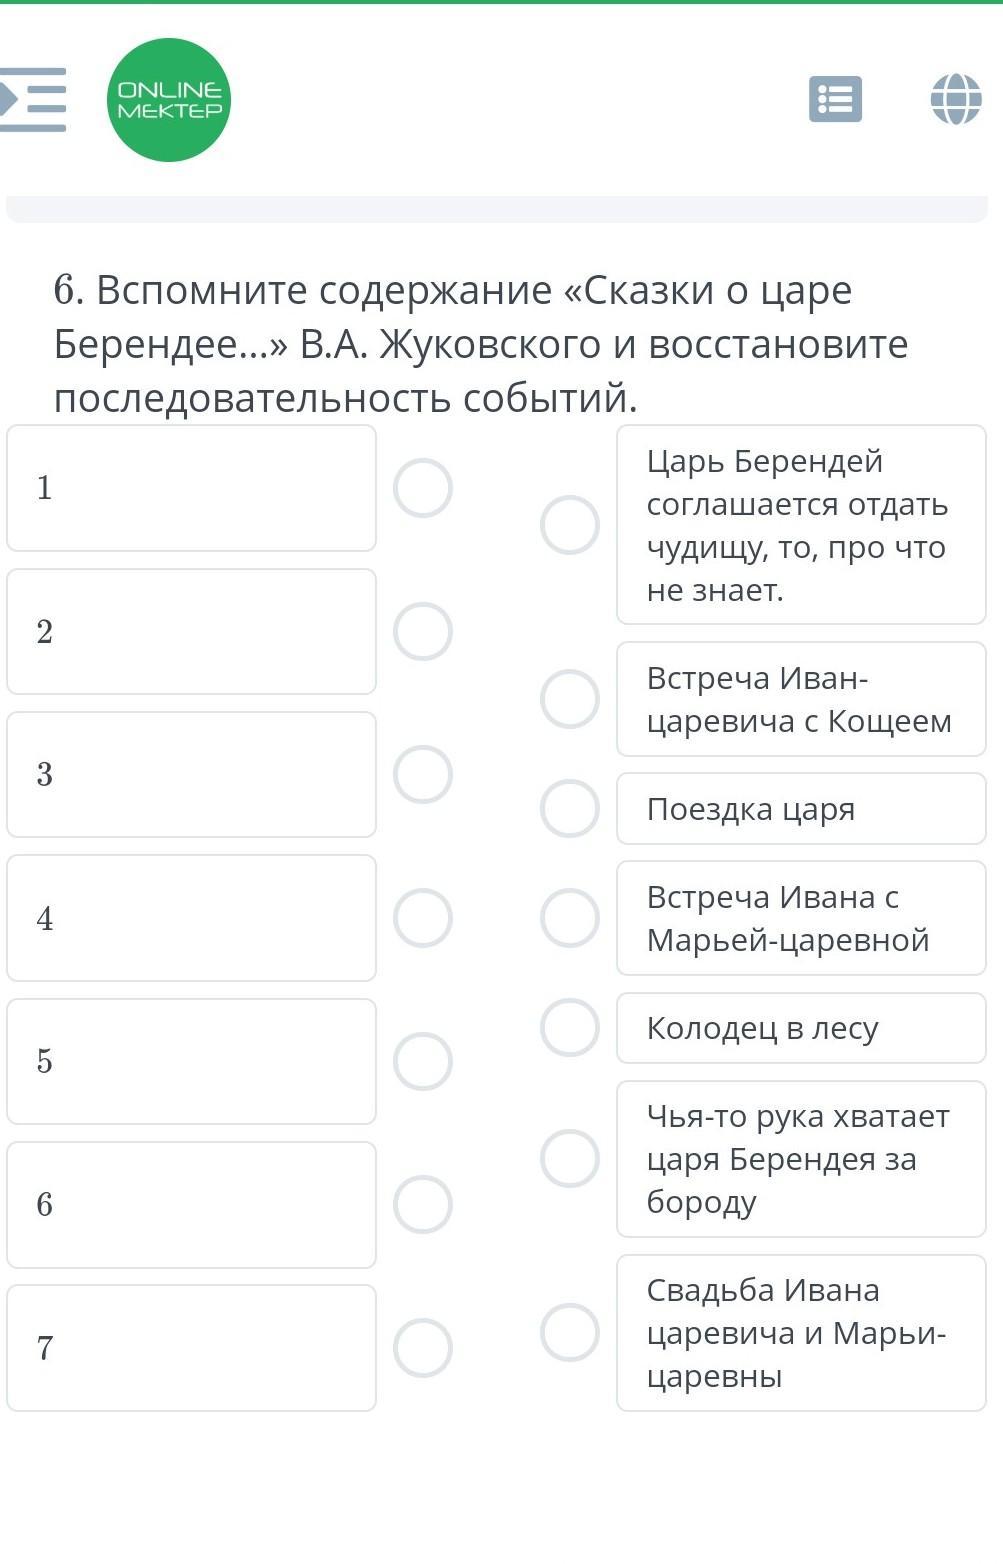Click the 'Чья-то рука хватает царя' option
The image size is (1003, 1564).
[801, 1159]
